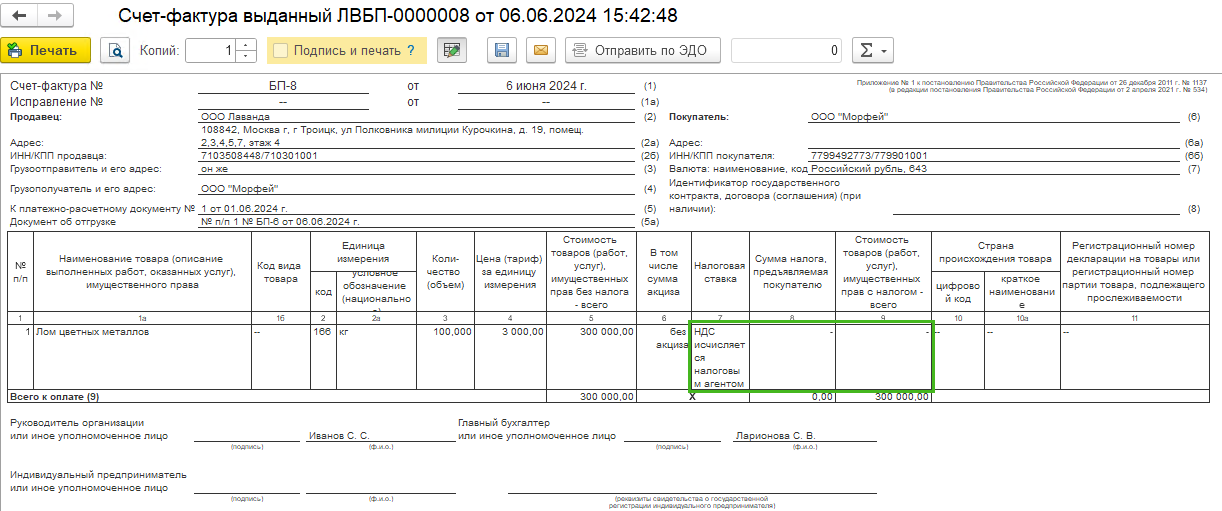This screenshot has height=511, width=1222.
Task: Click the sum value field showing 0
Action: 787,50
